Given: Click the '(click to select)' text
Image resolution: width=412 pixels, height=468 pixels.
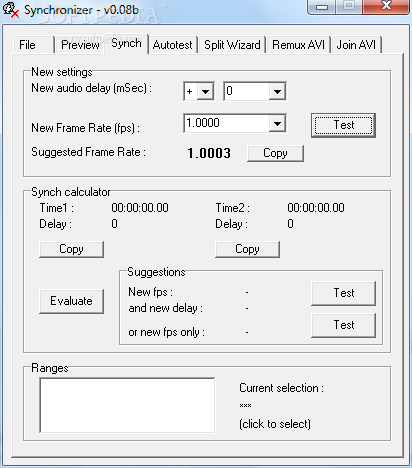Looking at the screenshot, I should [x=275, y=424].
